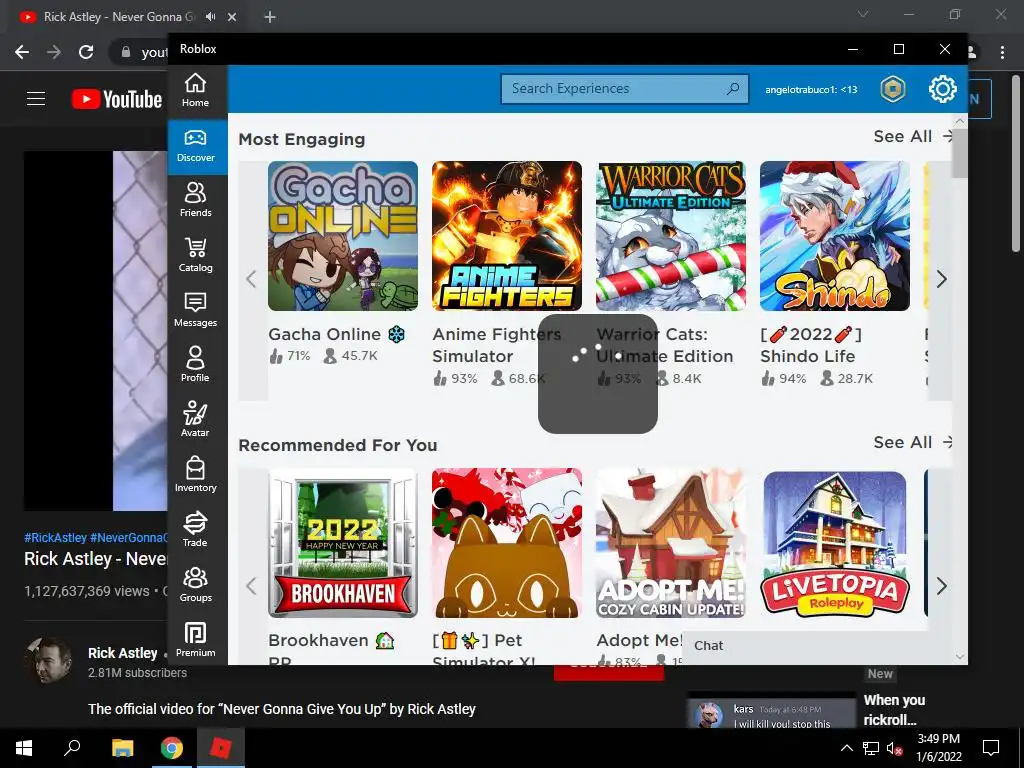Click the YouTube logo

116,99
